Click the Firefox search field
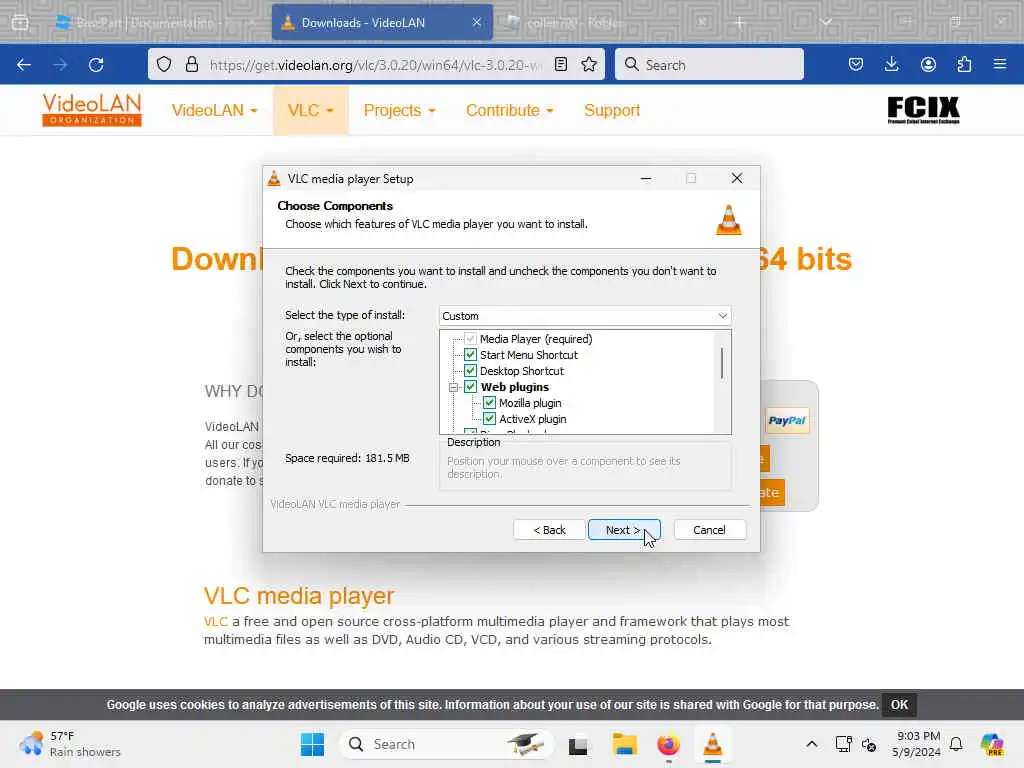This screenshot has height=768, width=1024. (x=709, y=65)
